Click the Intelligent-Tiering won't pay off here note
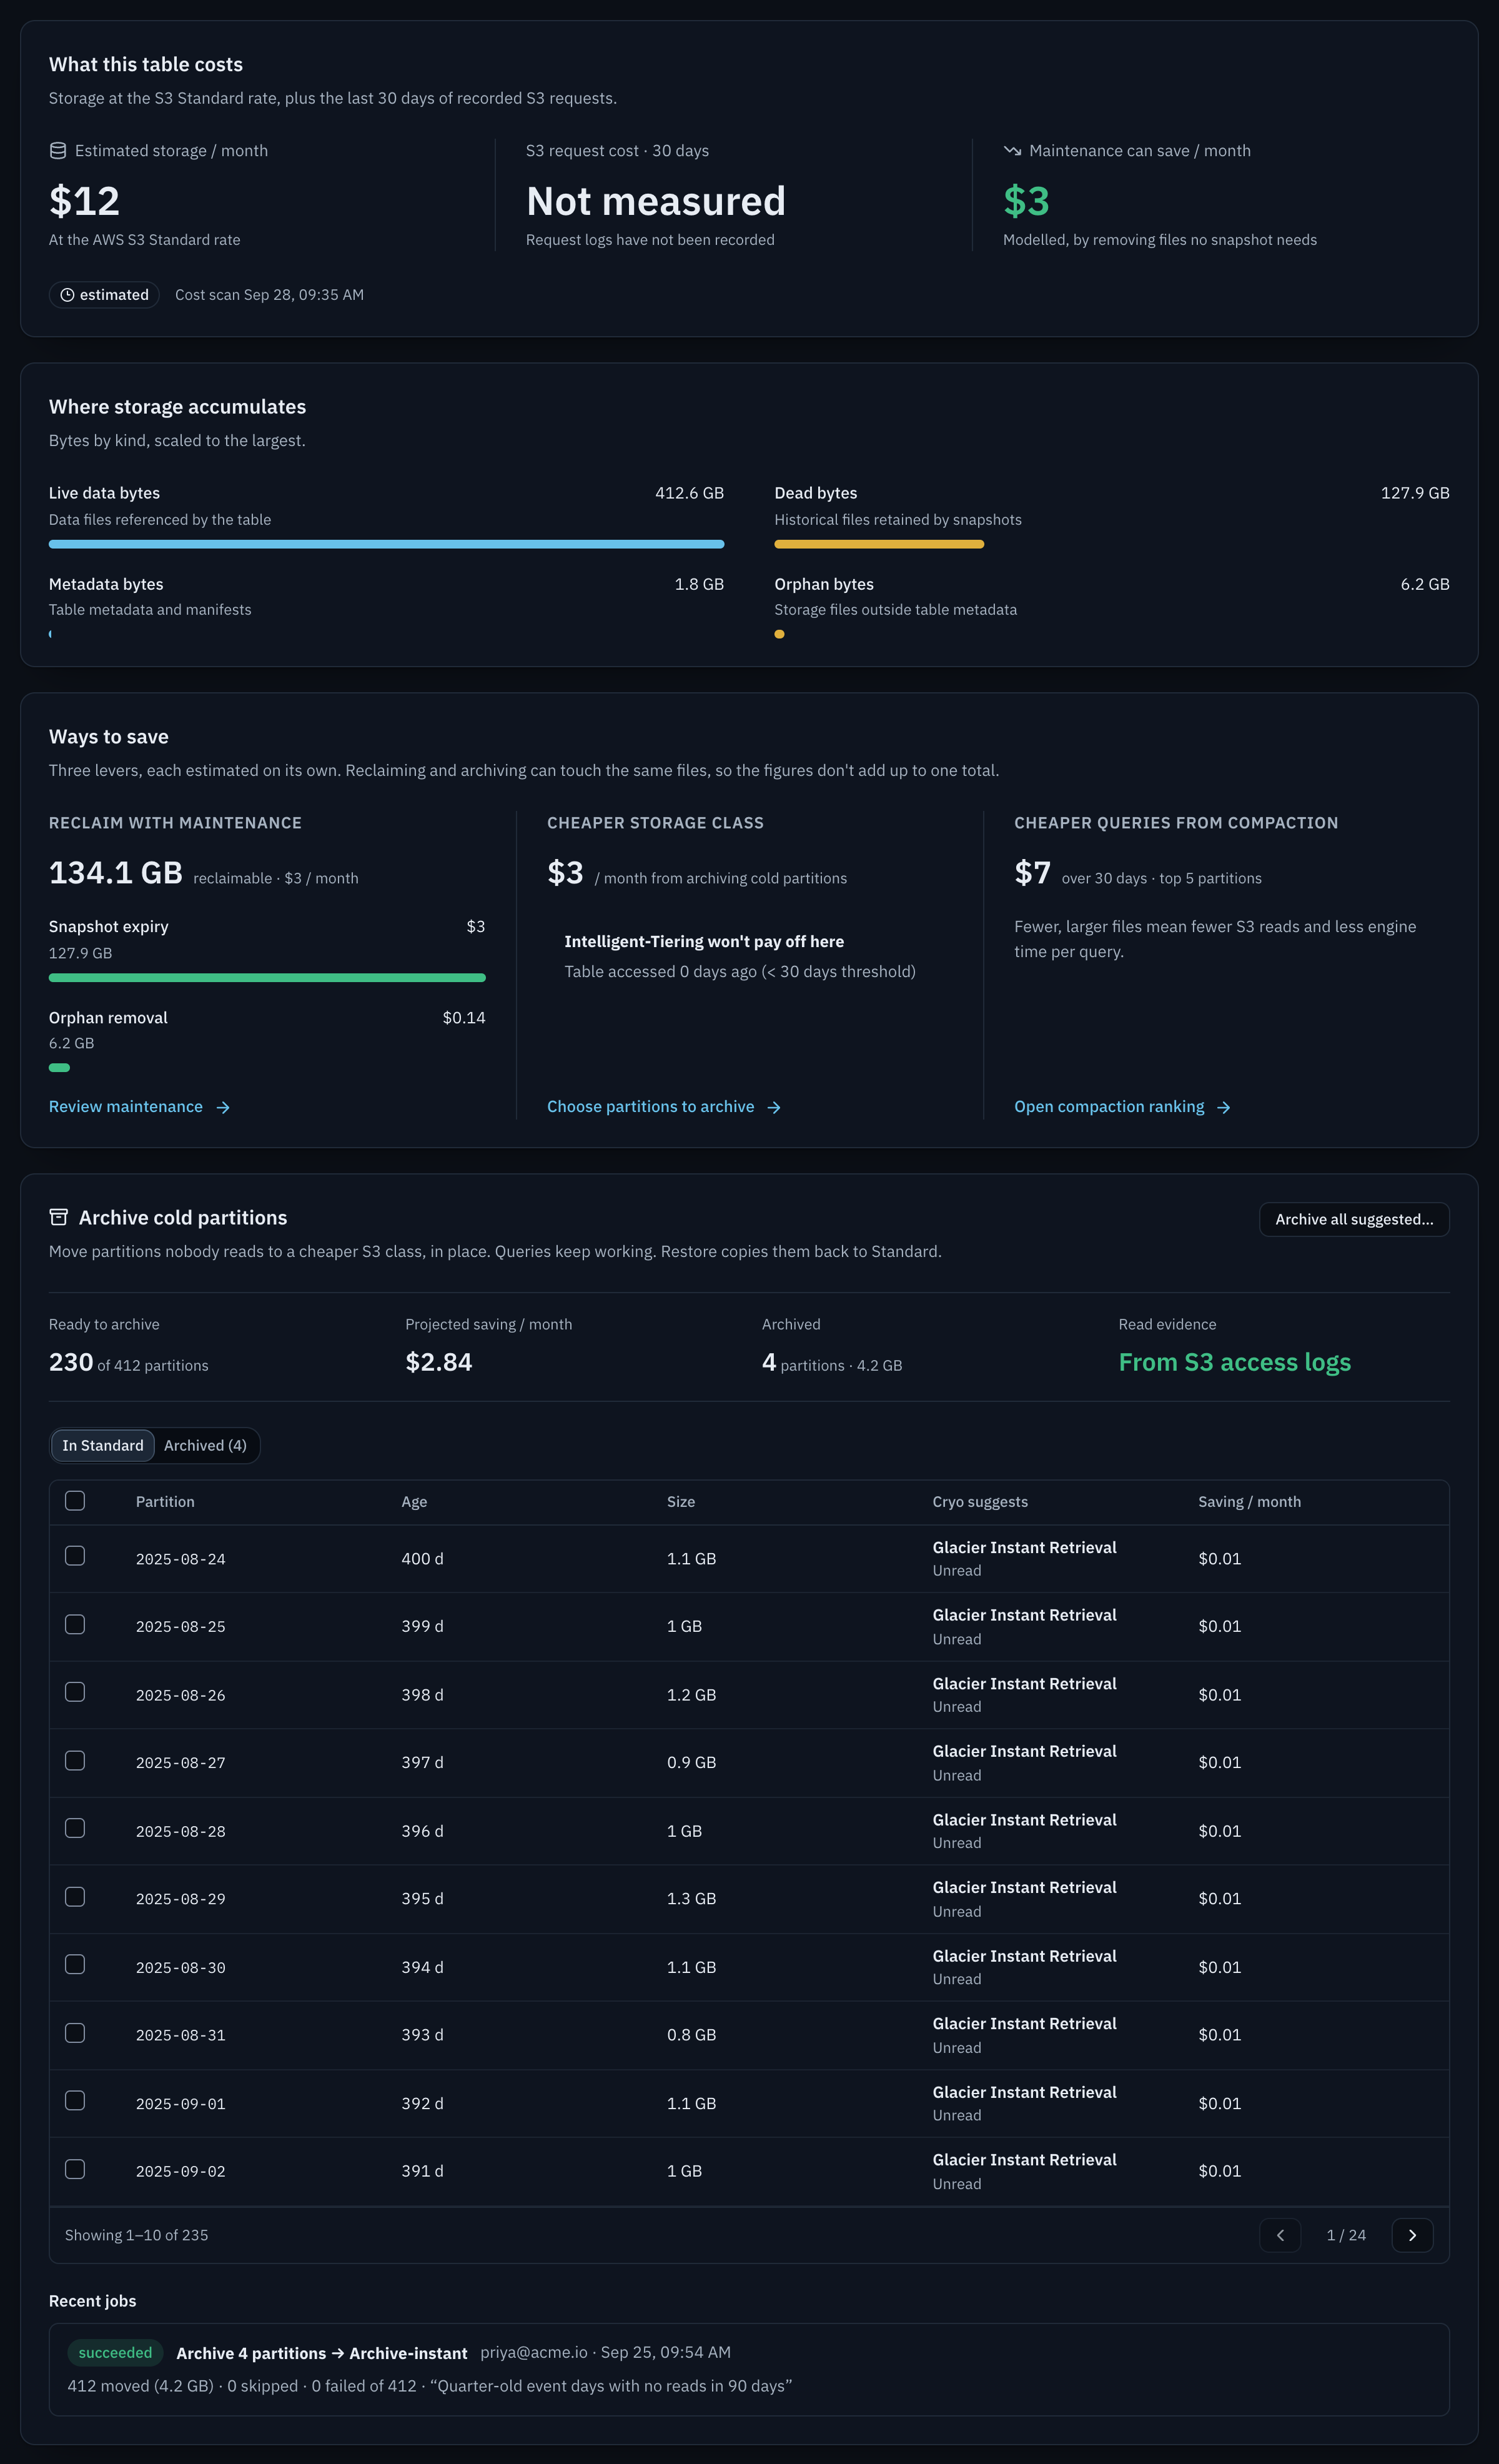1499x2464 pixels. click(x=704, y=942)
